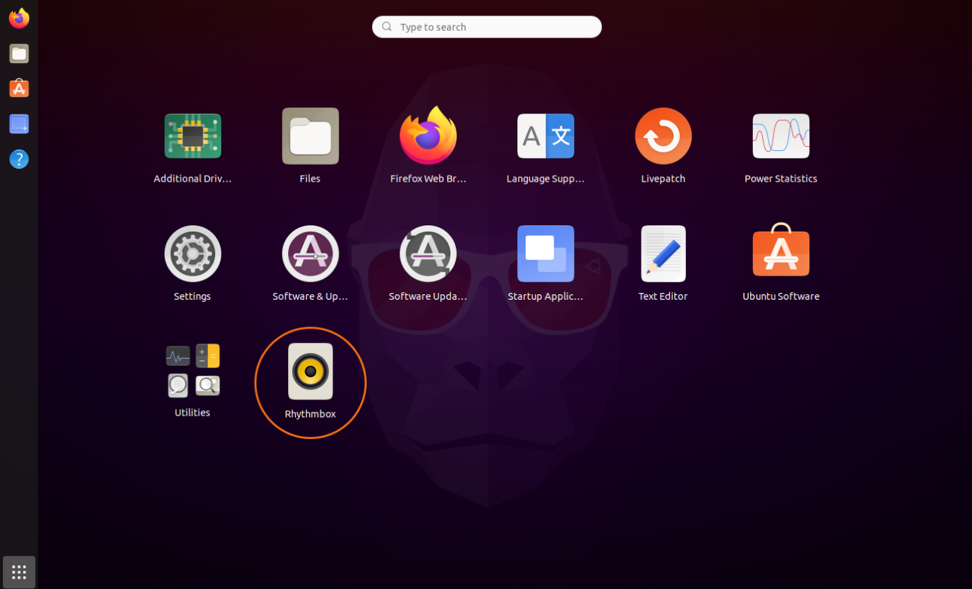The height and width of the screenshot is (589, 972).
Task: Open the Additional Drivers app icon
Action: tap(192, 136)
